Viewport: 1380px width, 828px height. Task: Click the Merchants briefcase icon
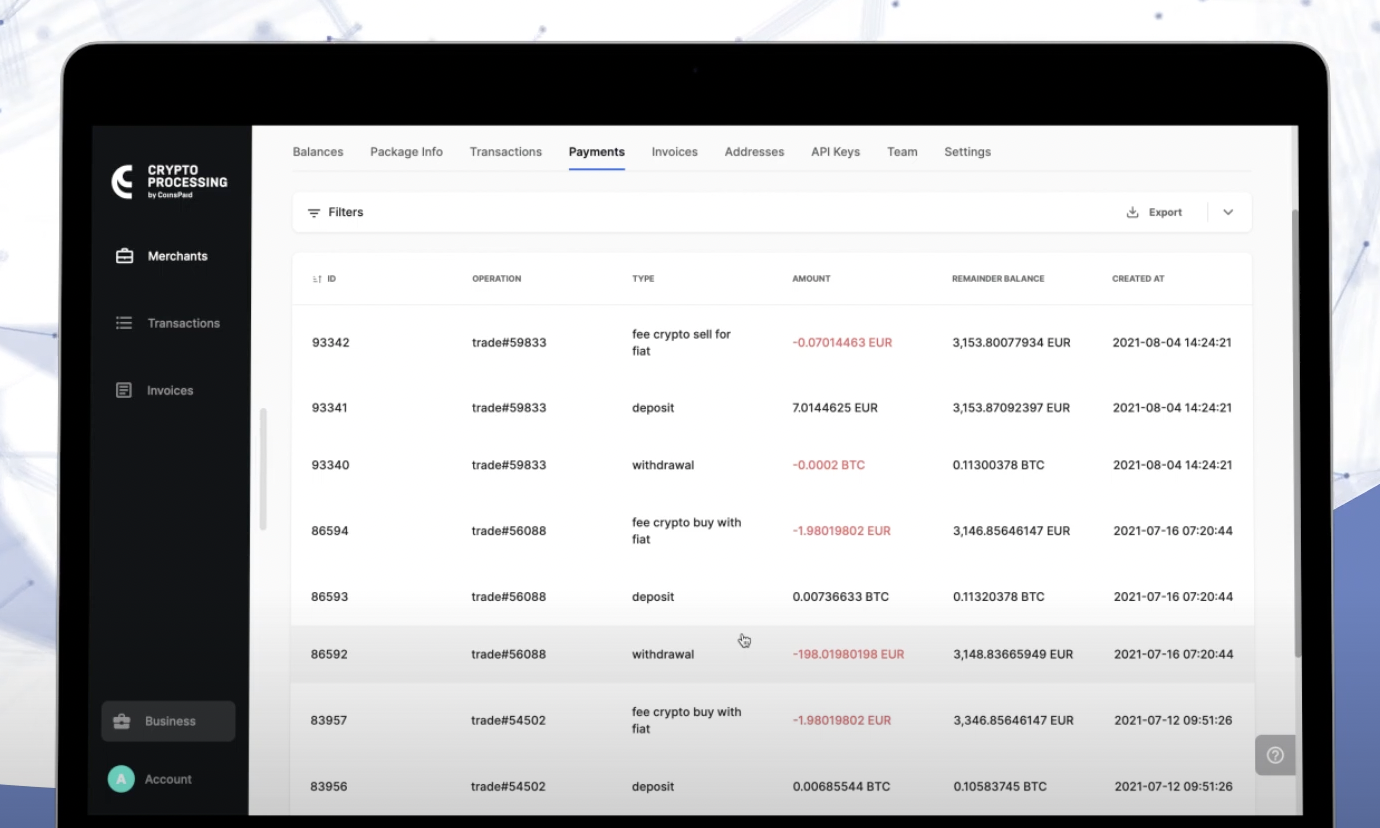[x=124, y=256]
